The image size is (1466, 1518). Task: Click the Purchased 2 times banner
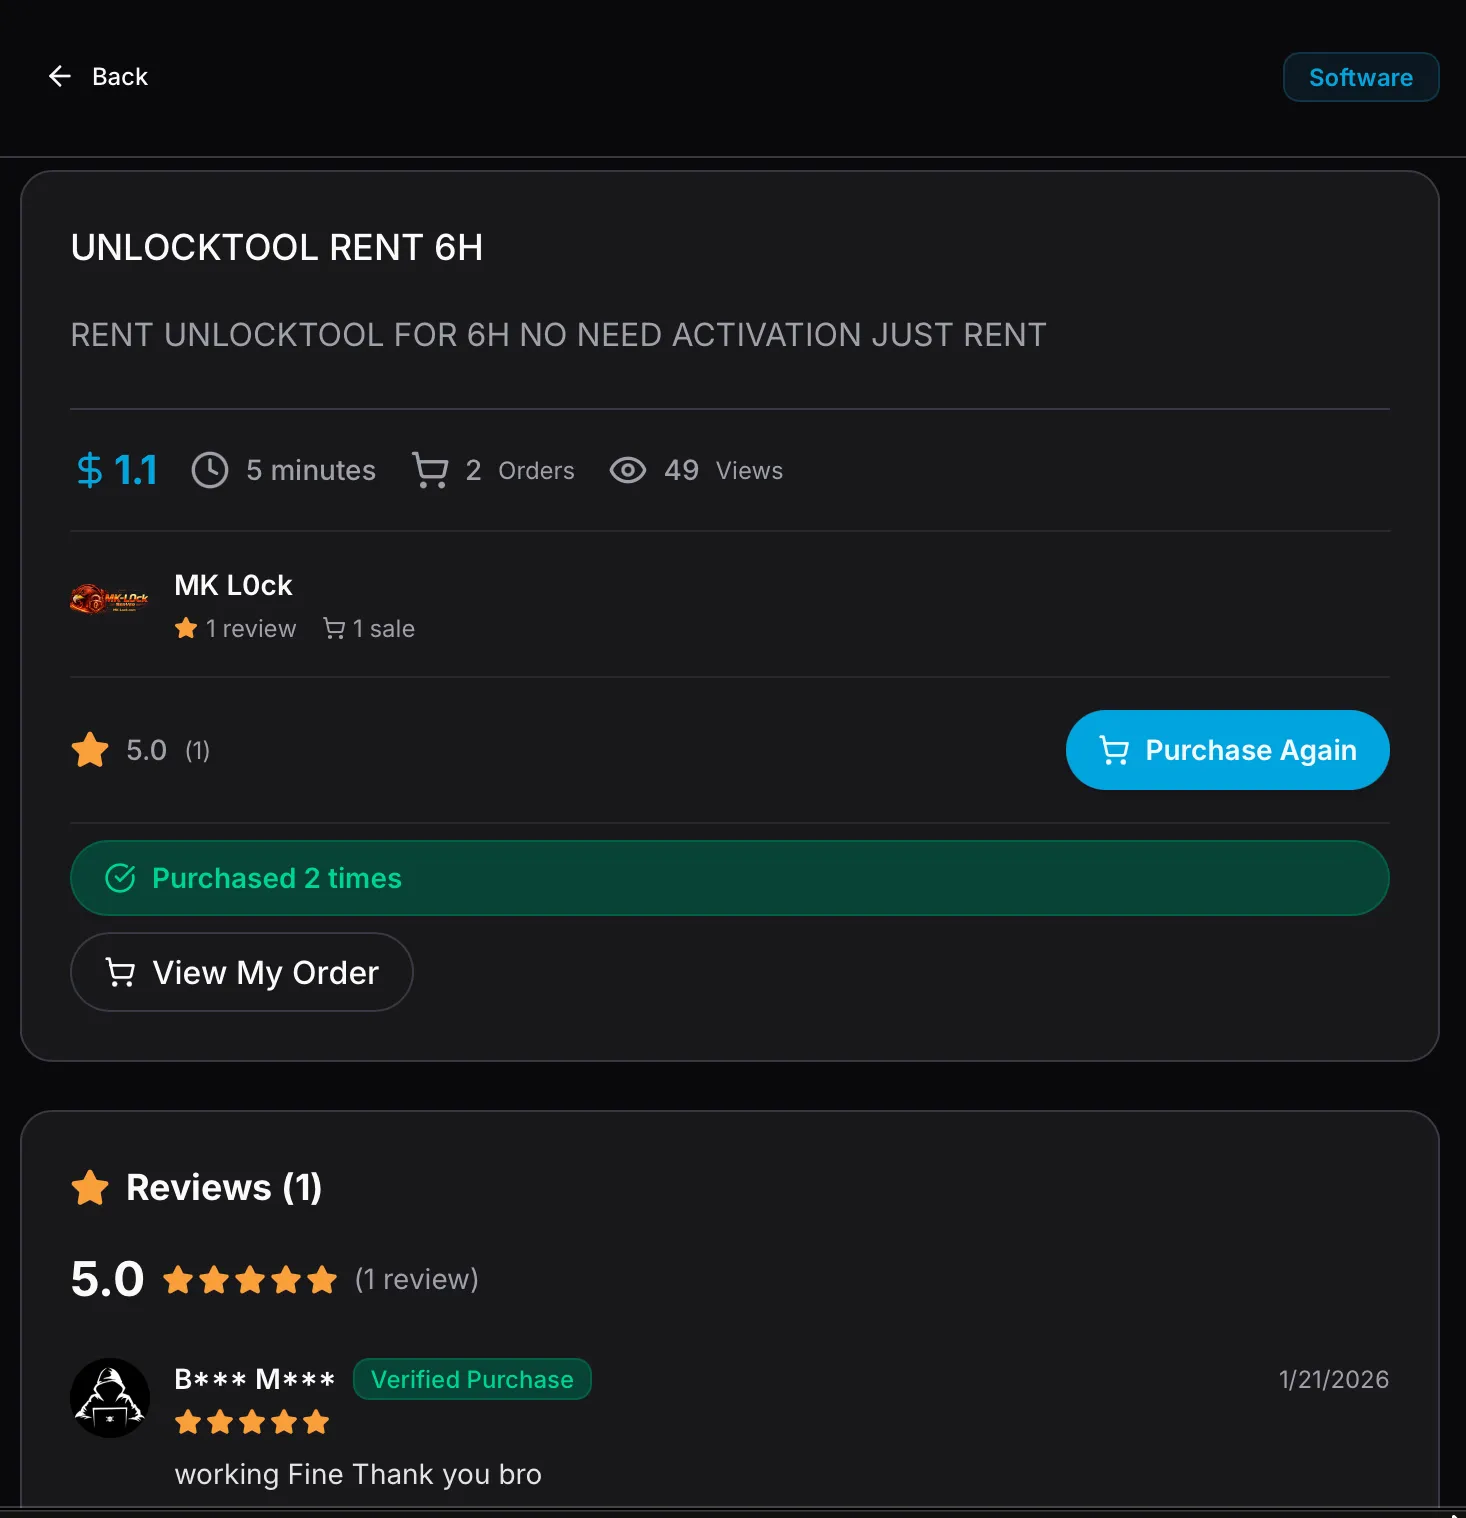(x=730, y=878)
